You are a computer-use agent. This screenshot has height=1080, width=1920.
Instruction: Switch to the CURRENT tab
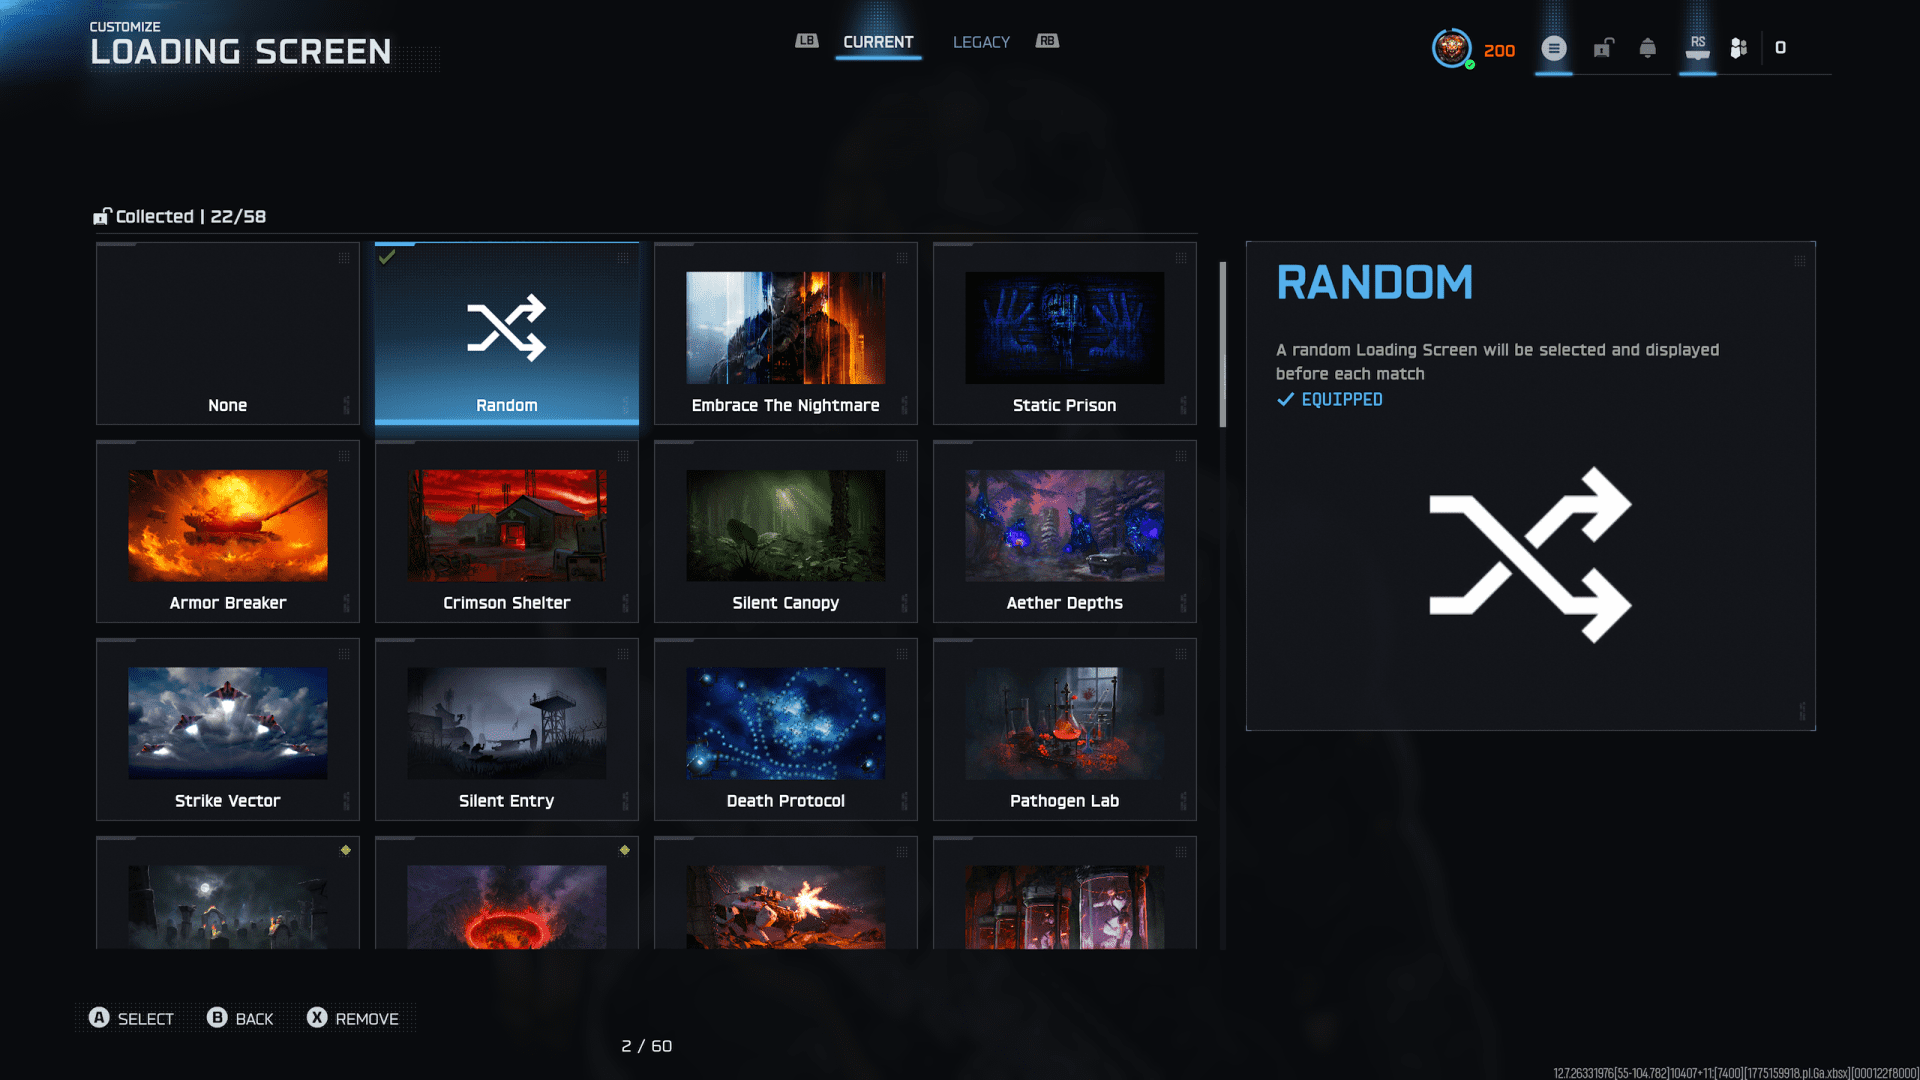tap(878, 42)
